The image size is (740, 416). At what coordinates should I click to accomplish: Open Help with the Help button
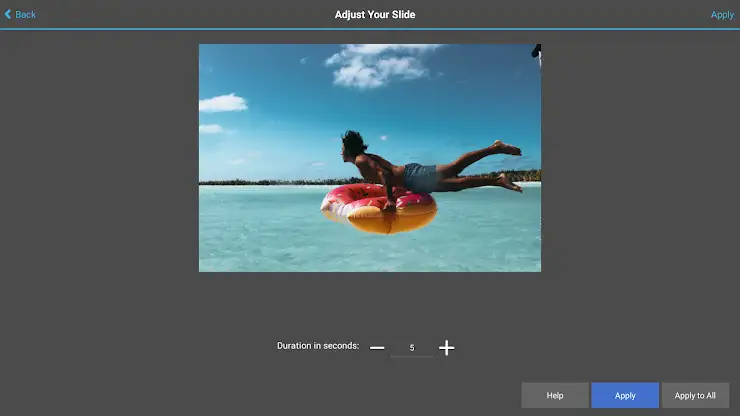point(555,395)
